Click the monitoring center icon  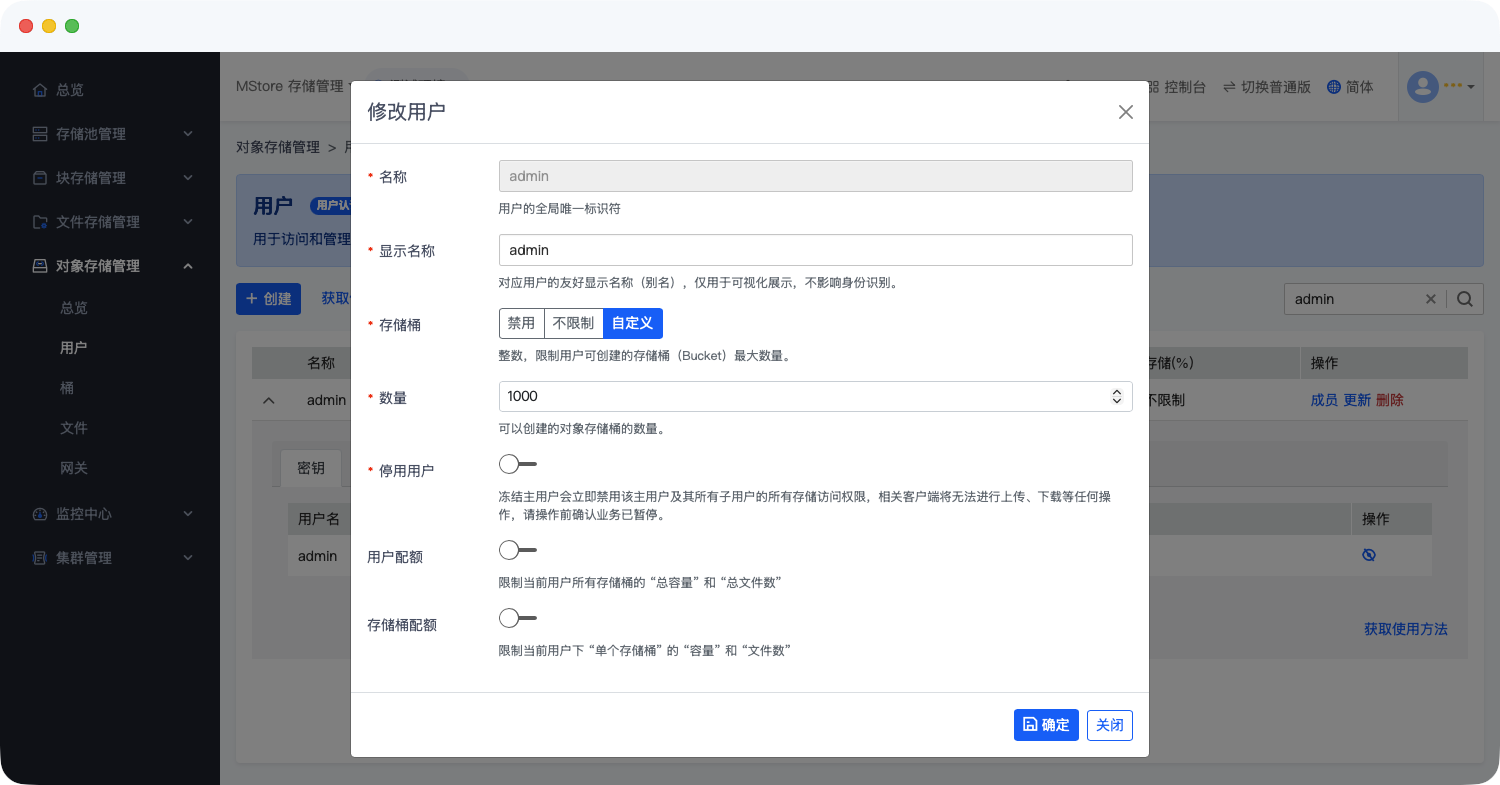click(40, 514)
